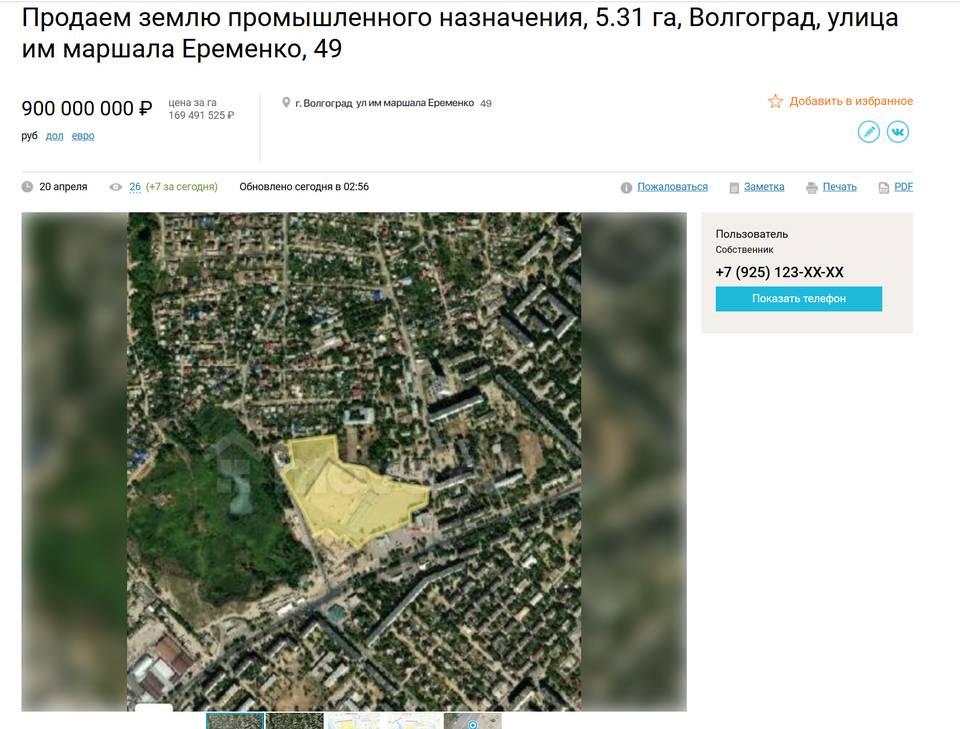Screen dimensions: 960x729
Task: Open the Заметка link
Action: click(763, 187)
